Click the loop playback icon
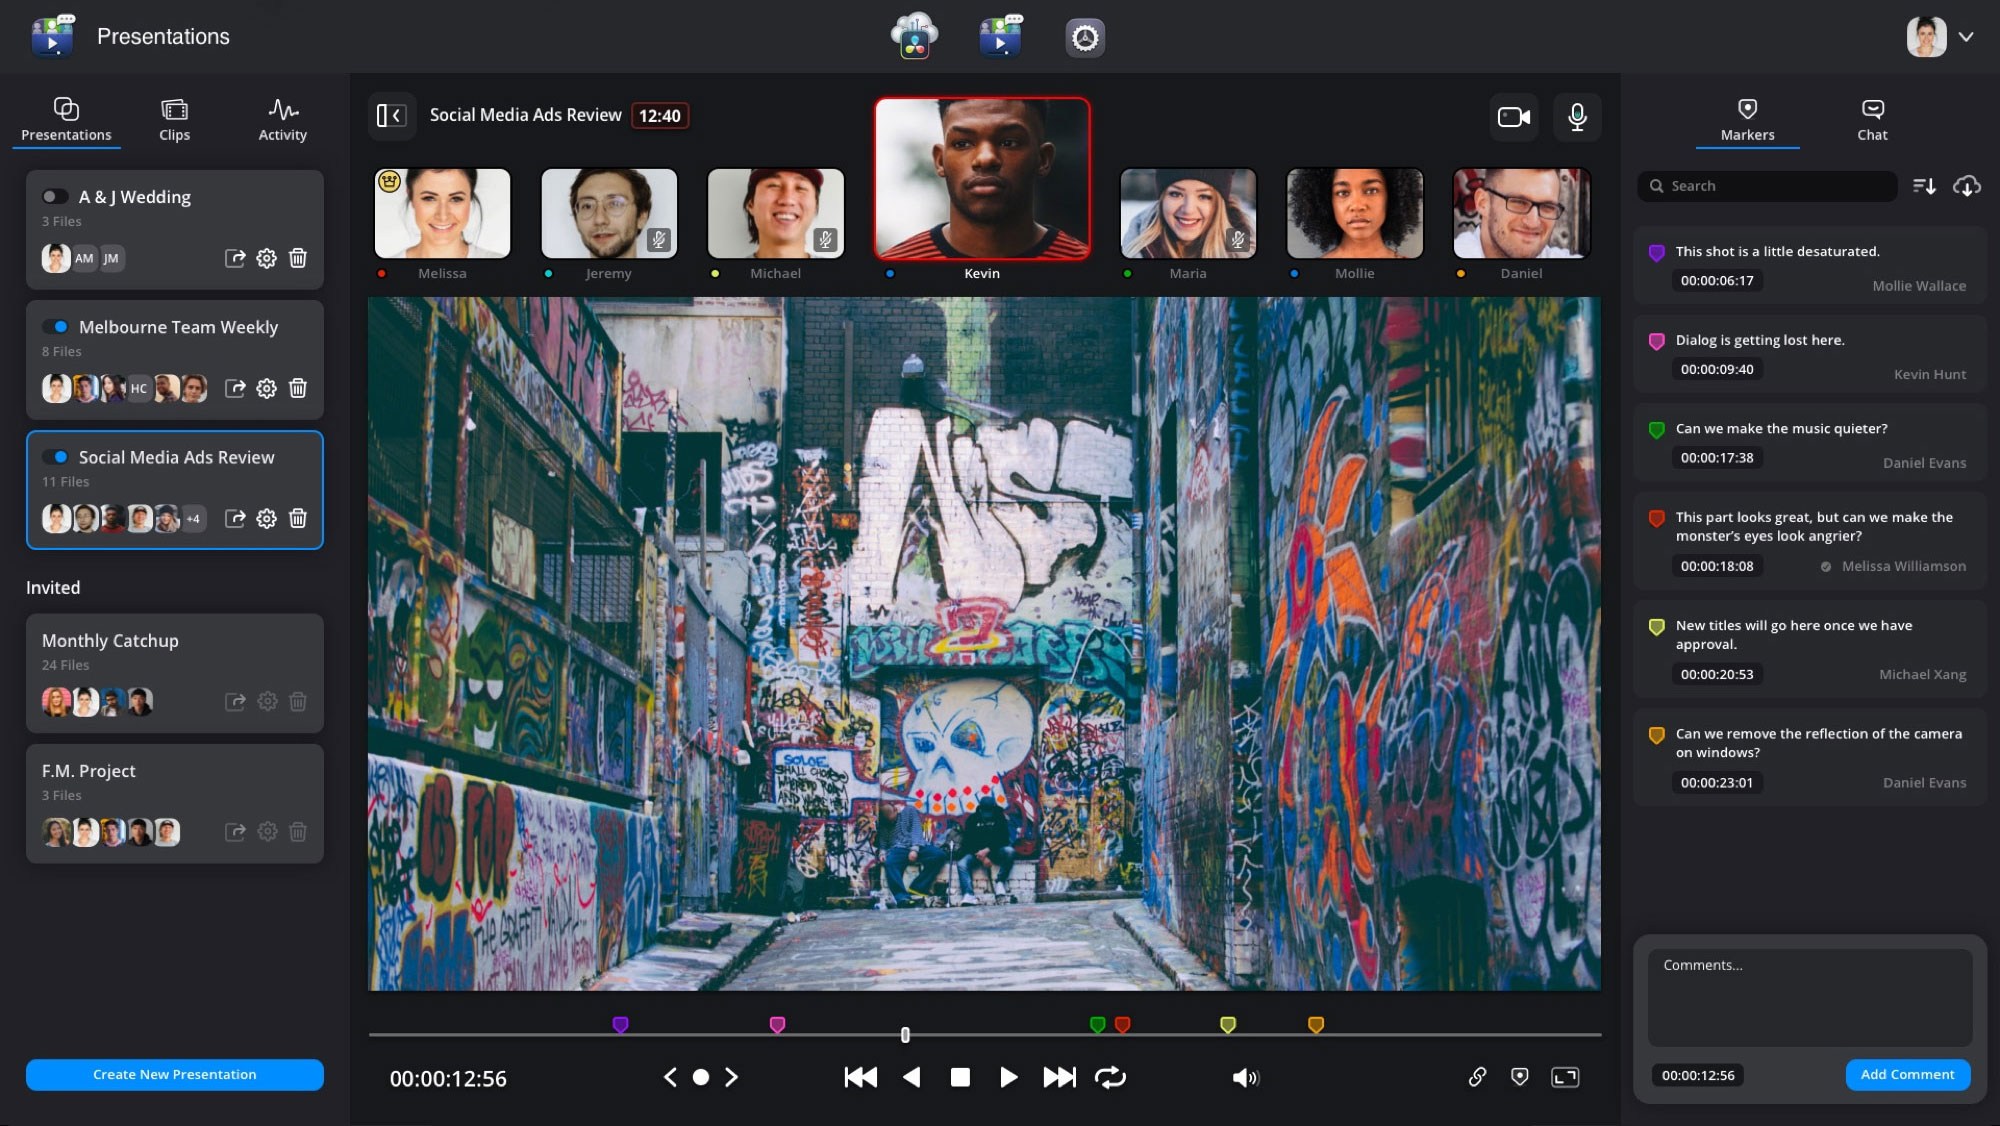Viewport: 2000px width, 1126px height. pyautogui.click(x=1110, y=1077)
